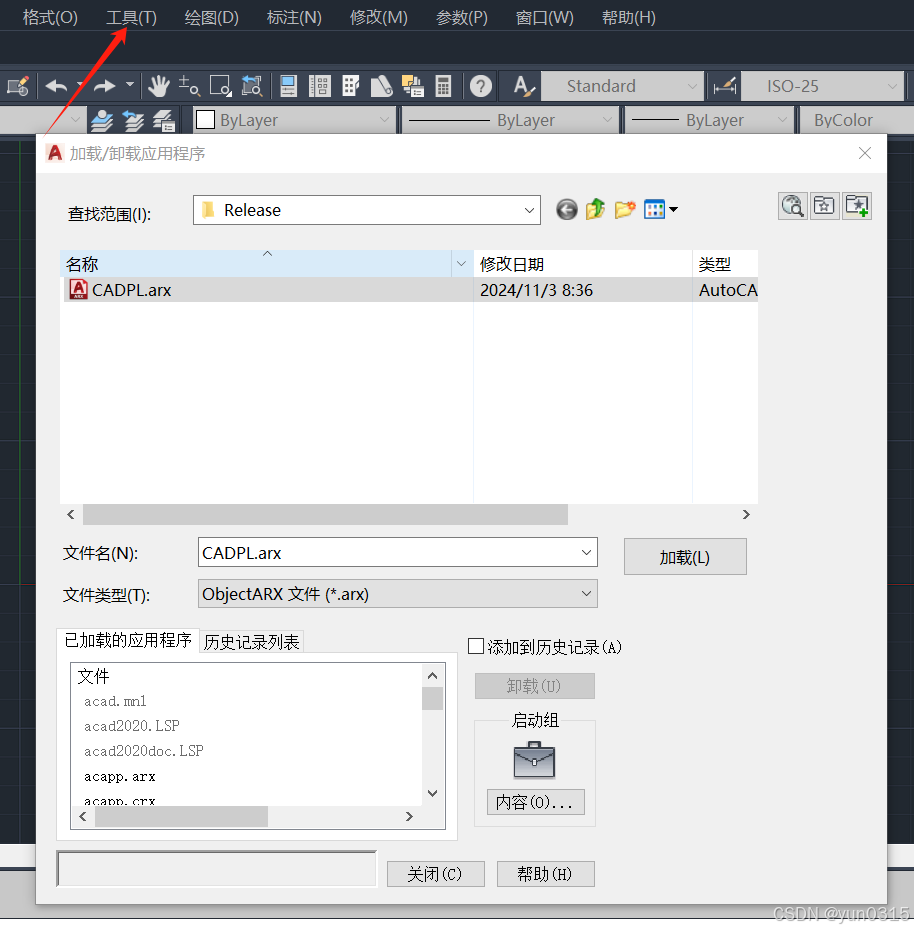Screen dimensions: 914x930
Task: Activate the Pan hand tool
Action: 159,87
